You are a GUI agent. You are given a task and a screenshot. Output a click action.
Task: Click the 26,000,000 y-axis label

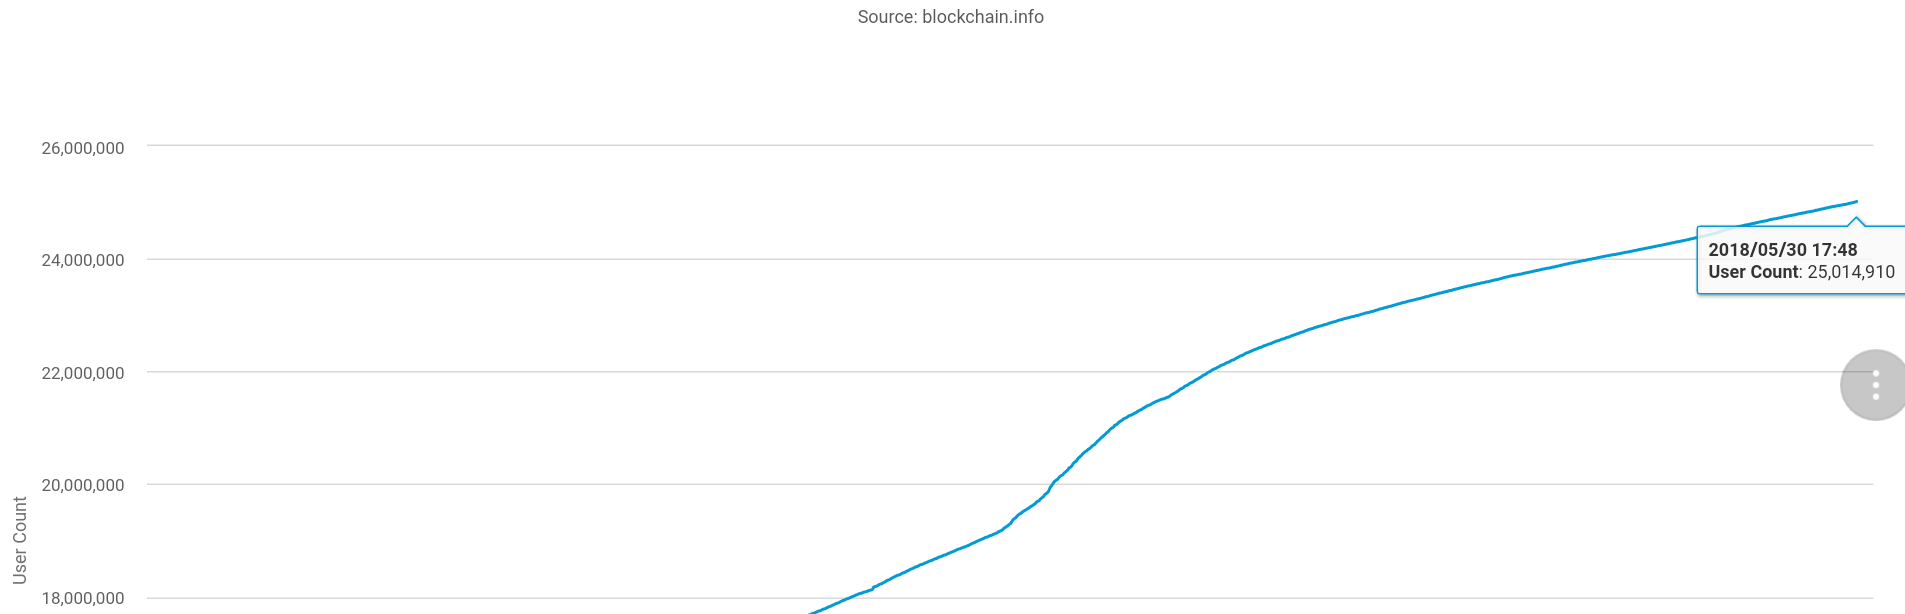click(83, 148)
